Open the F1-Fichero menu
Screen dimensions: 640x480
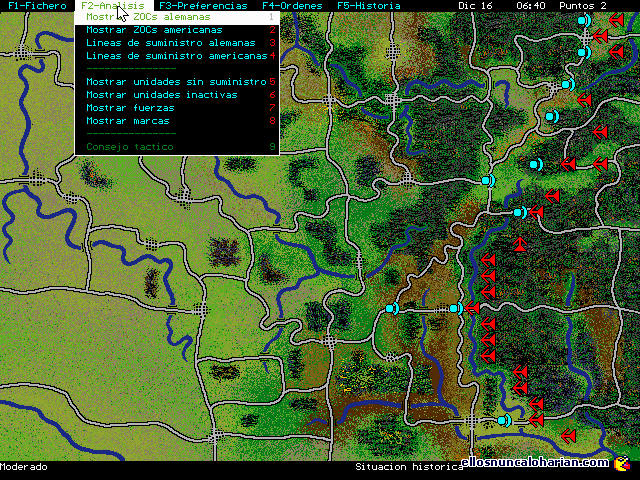pos(37,6)
